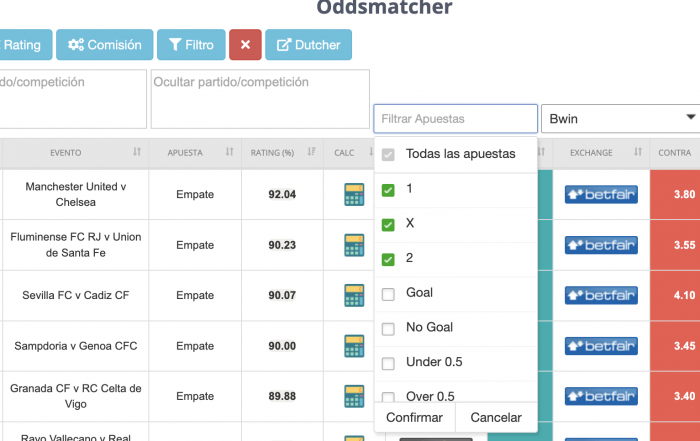Open the Dutcher tool
The width and height of the screenshot is (700, 441).
click(308, 45)
